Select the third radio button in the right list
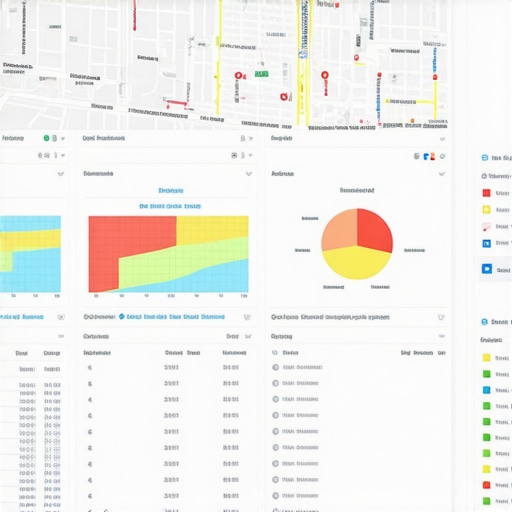The width and height of the screenshot is (512, 512). pos(275,399)
